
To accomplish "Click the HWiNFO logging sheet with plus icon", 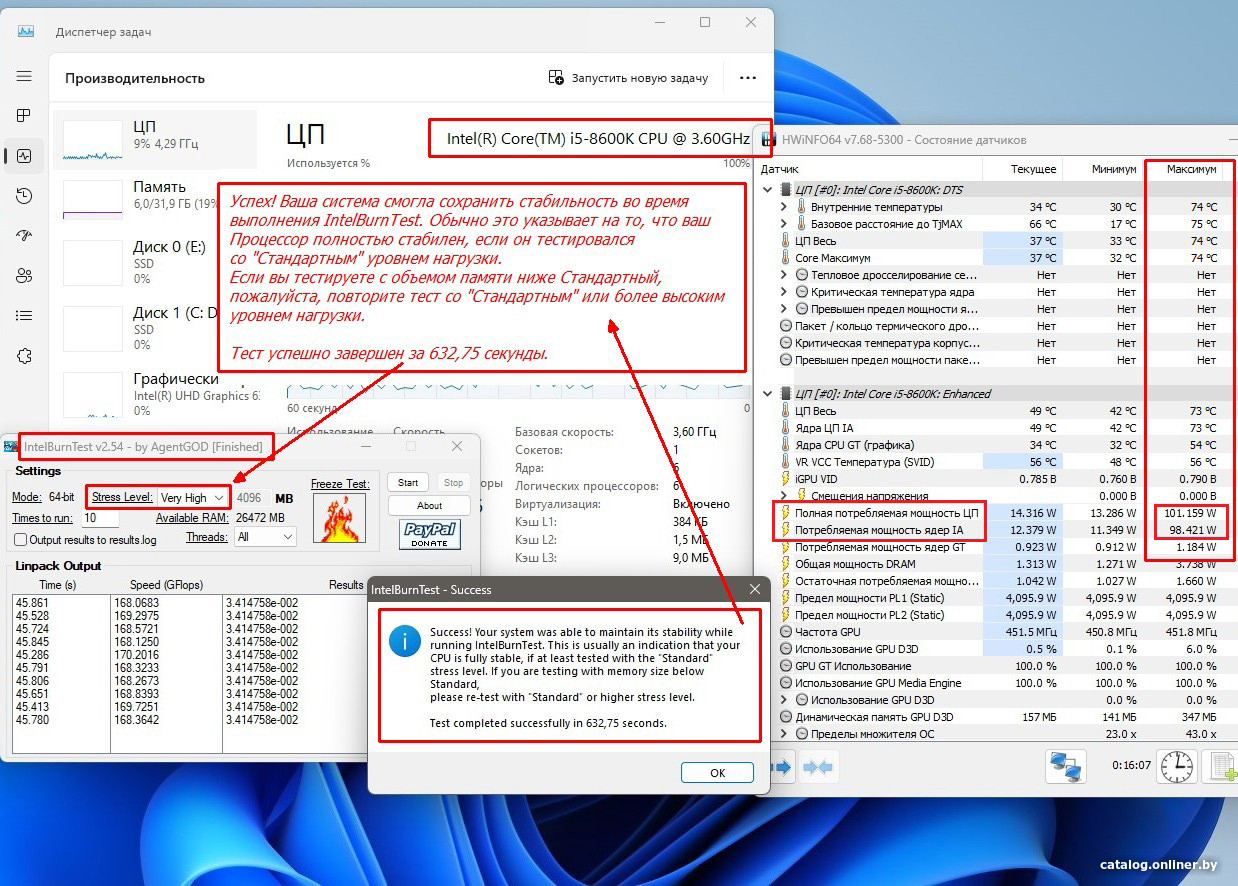I will 1221,767.
